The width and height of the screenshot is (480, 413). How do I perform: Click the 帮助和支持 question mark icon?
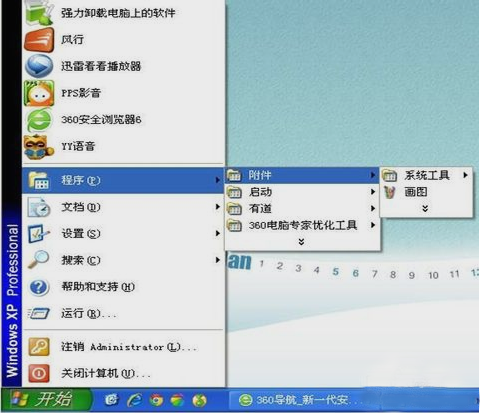(39, 287)
